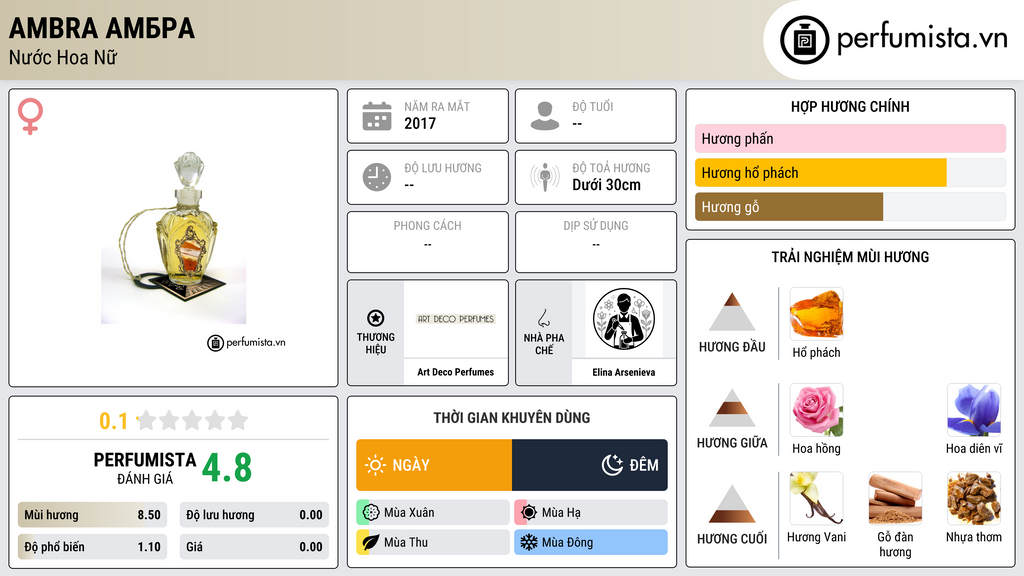Select the Mùa Hạ season tile
Screen dimensions: 1024x576
(x=591, y=512)
